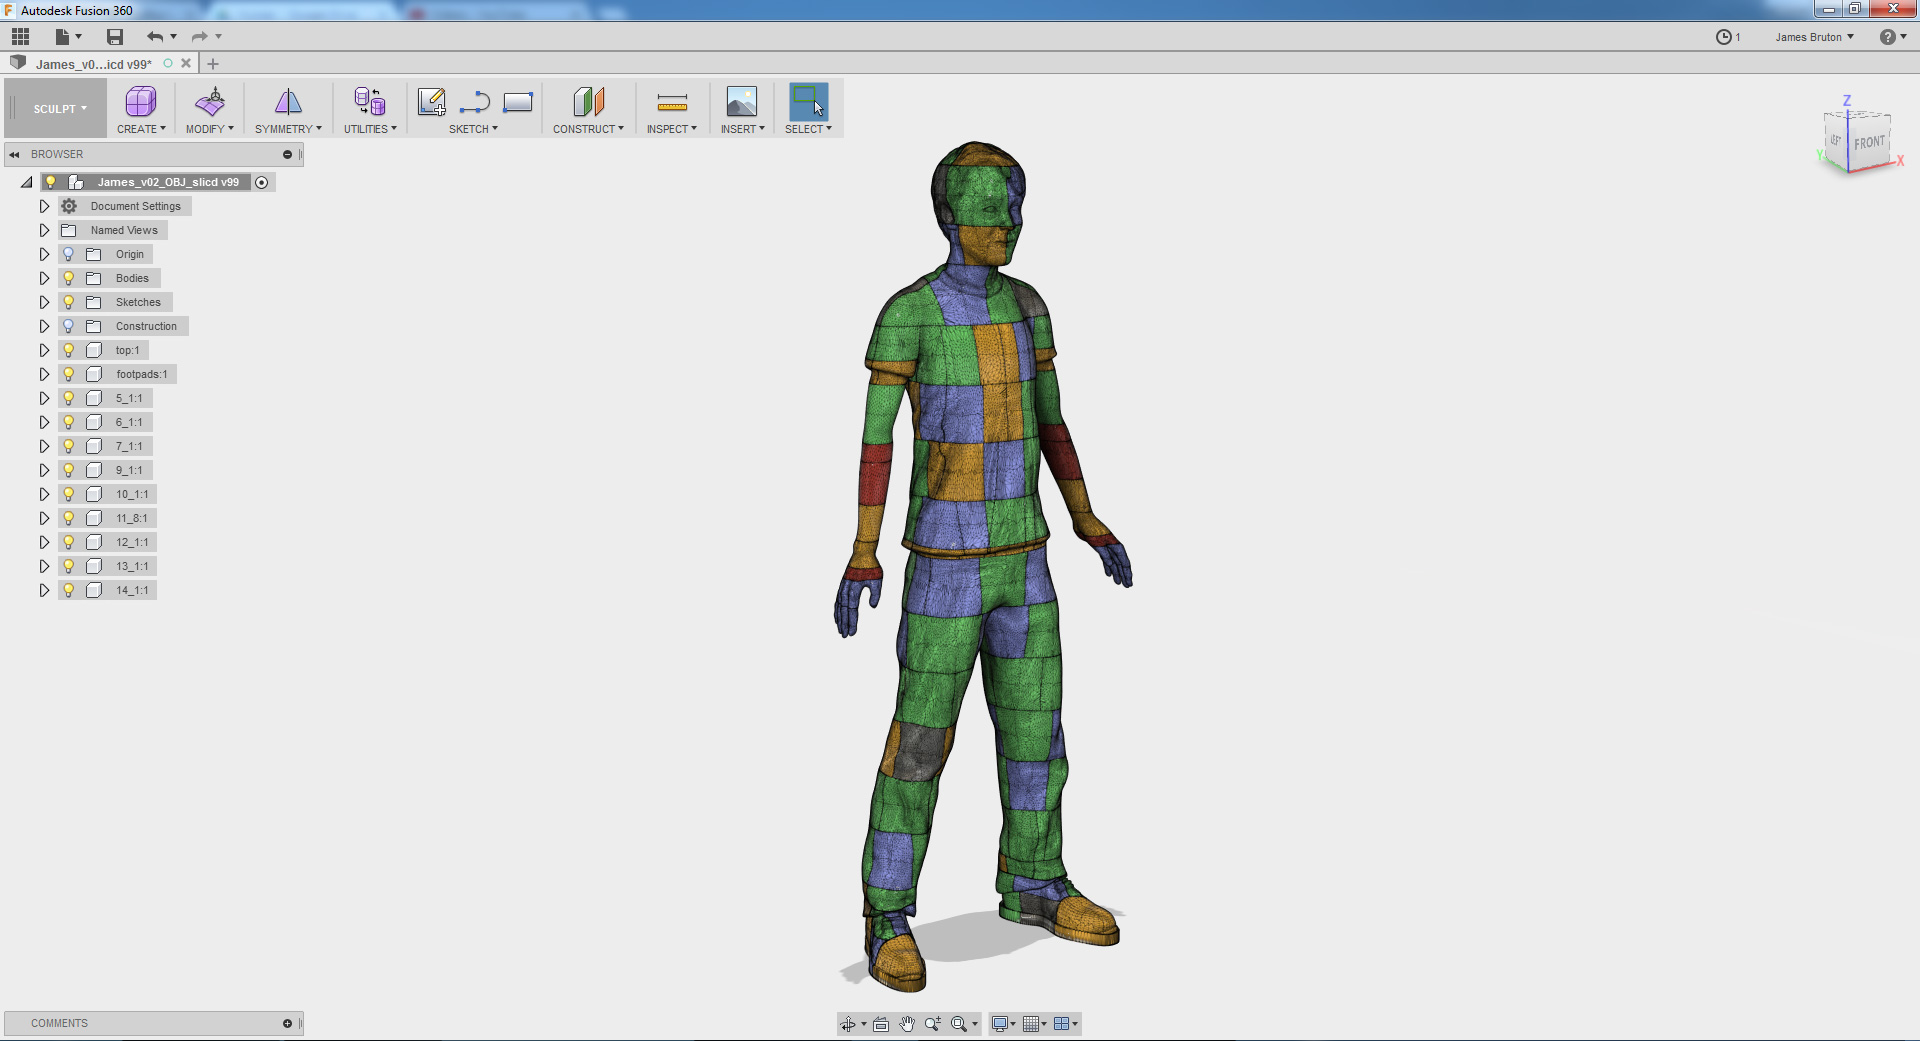
Task: Open the SELECT menu
Action: click(808, 129)
